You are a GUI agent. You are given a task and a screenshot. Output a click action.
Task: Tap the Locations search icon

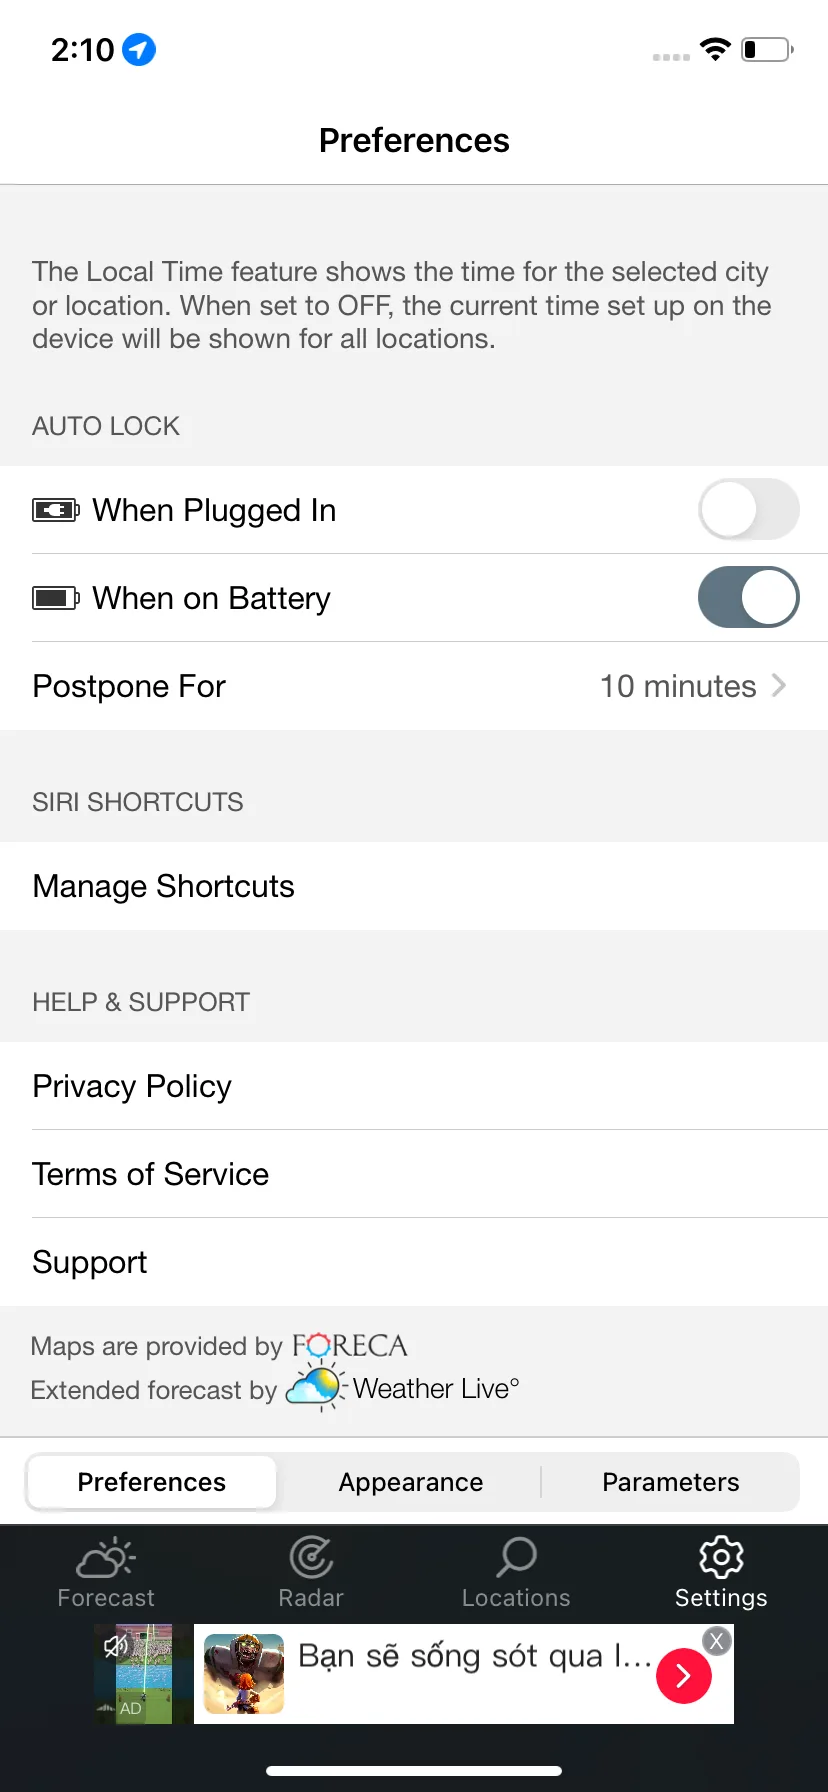(x=516, y=1557)
